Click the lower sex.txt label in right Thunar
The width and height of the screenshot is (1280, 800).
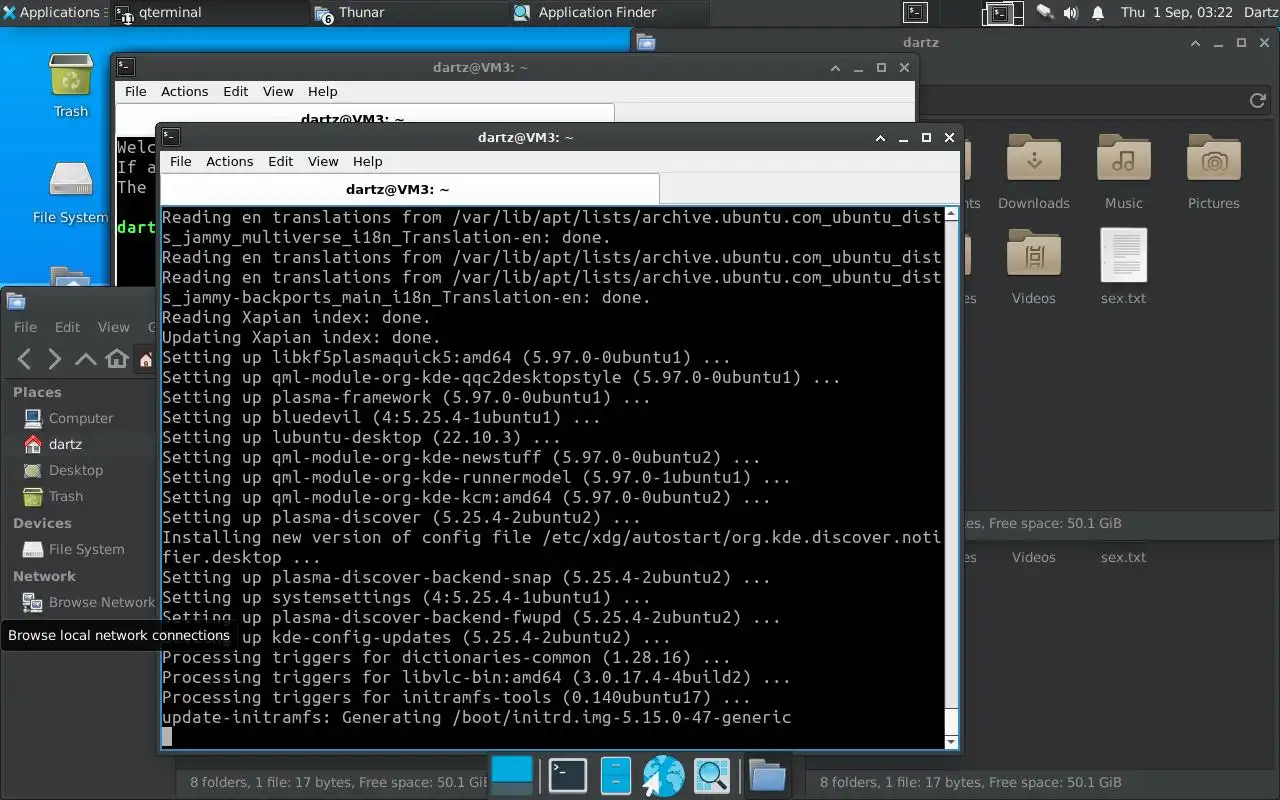click(1123, 557)
